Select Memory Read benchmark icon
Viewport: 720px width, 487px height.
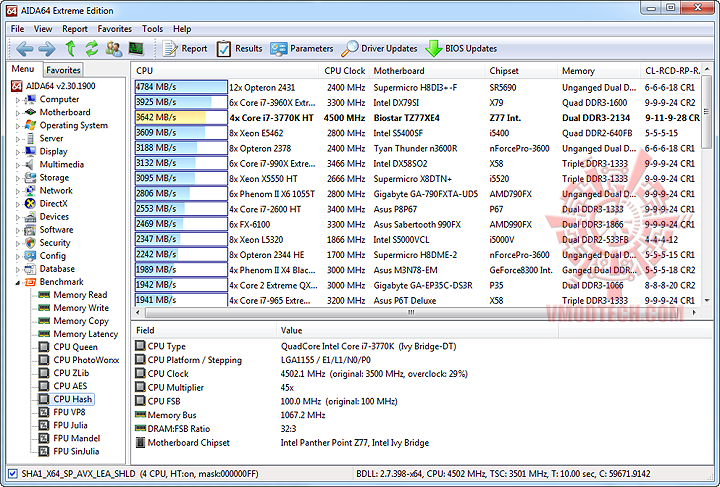44,295
